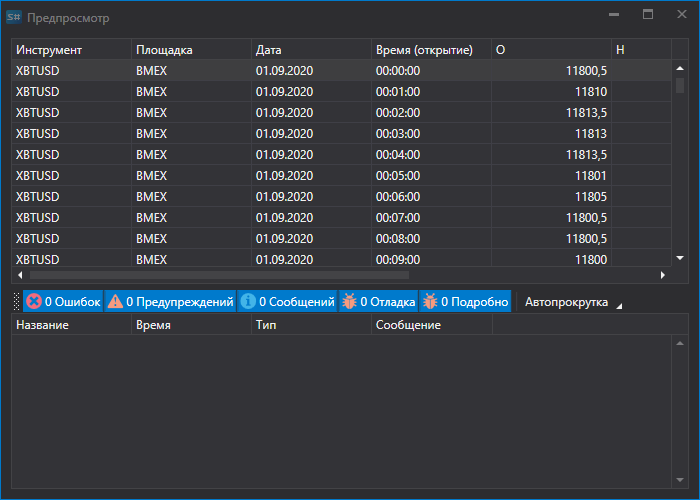
Task: Click open price 11800,5 in 00:08:00 row
Action: pyautogui.click(x=552, y=238)
